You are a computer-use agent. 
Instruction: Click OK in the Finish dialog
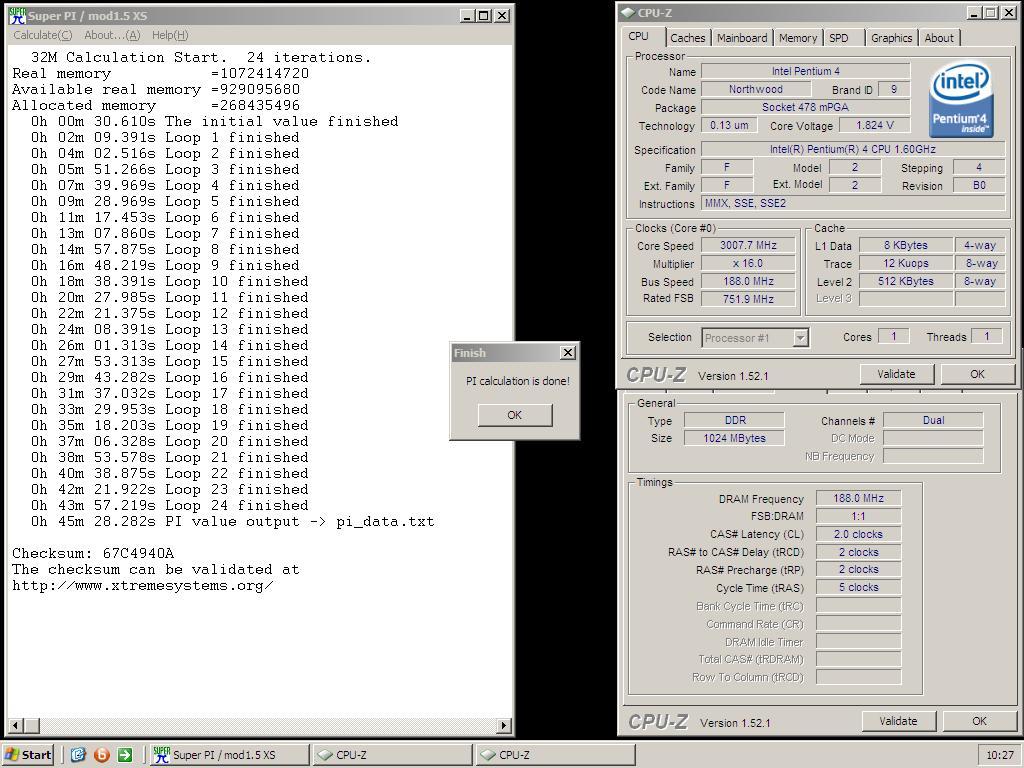click(x=515, y=415)
